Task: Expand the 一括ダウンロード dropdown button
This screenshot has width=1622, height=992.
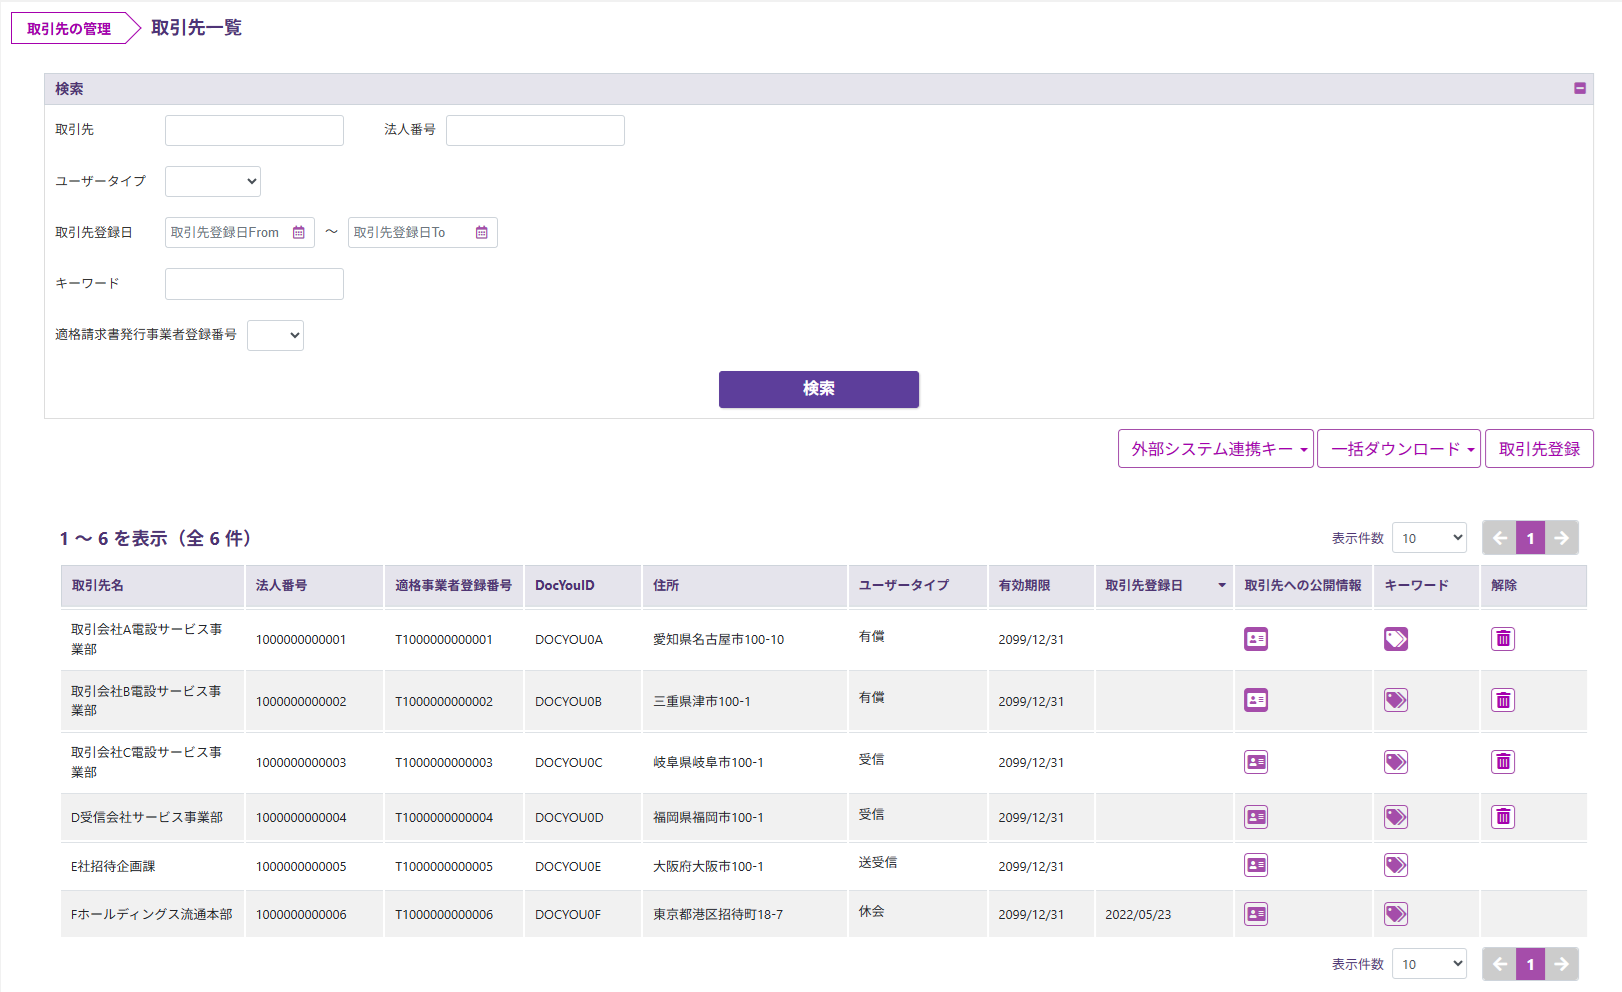Action: [1399, 449]
